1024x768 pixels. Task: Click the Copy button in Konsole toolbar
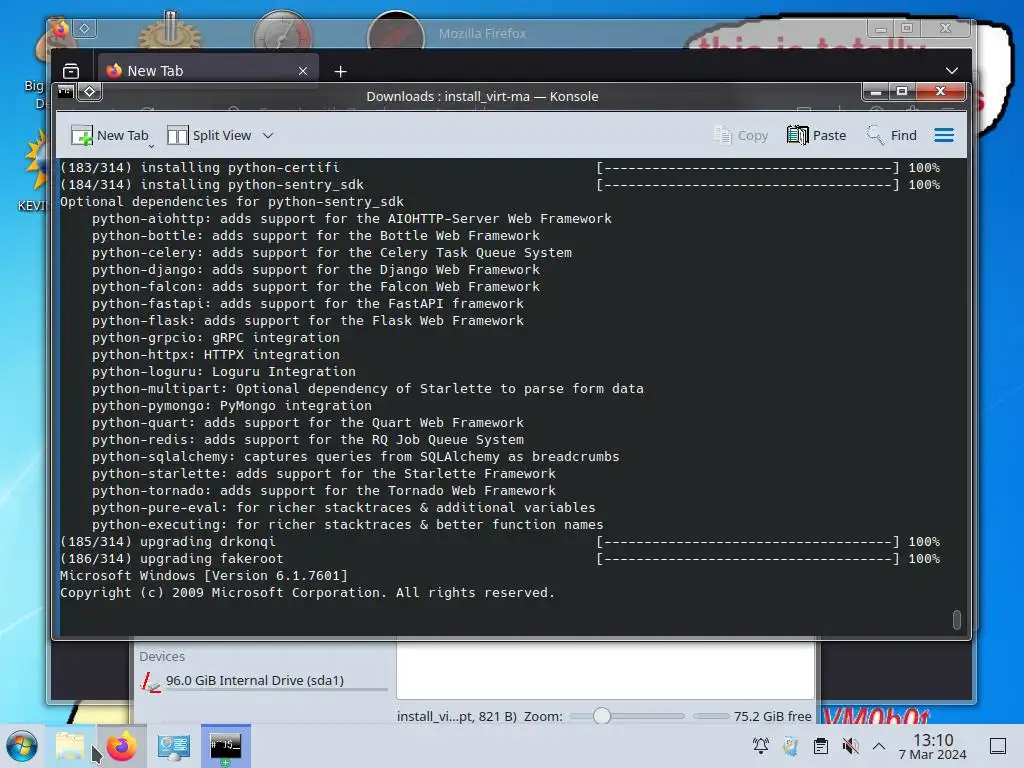click(741, 135)
